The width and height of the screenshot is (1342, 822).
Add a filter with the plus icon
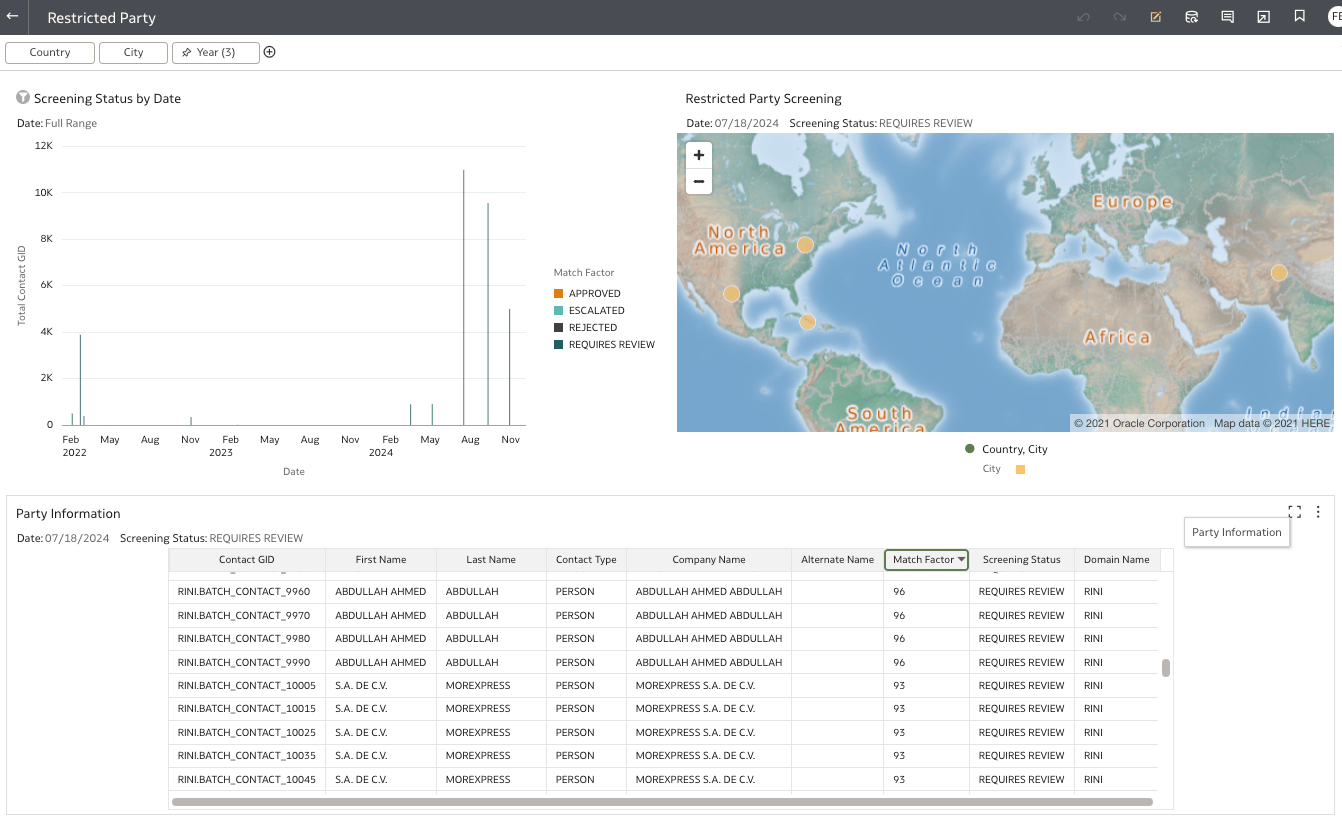(269, 52)
